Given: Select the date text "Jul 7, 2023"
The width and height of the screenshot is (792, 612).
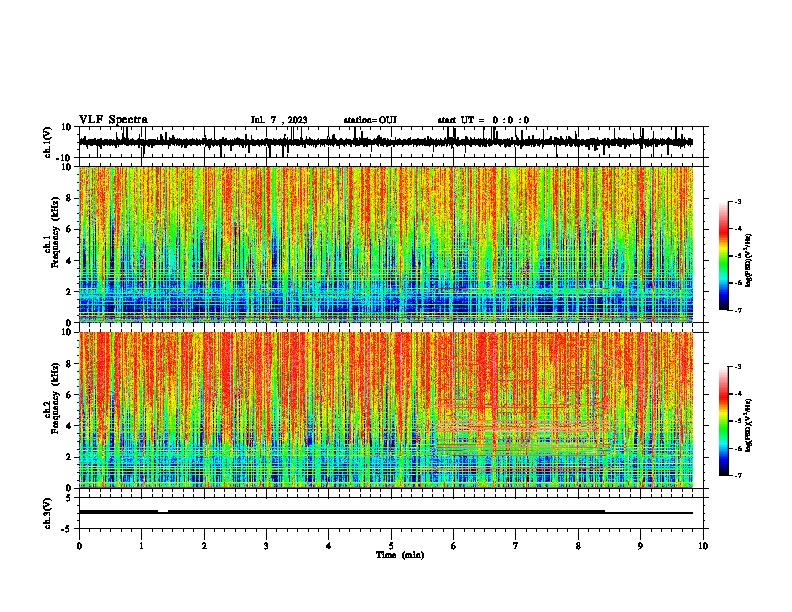Looking at the screenshot, I should tap(279, 120).
